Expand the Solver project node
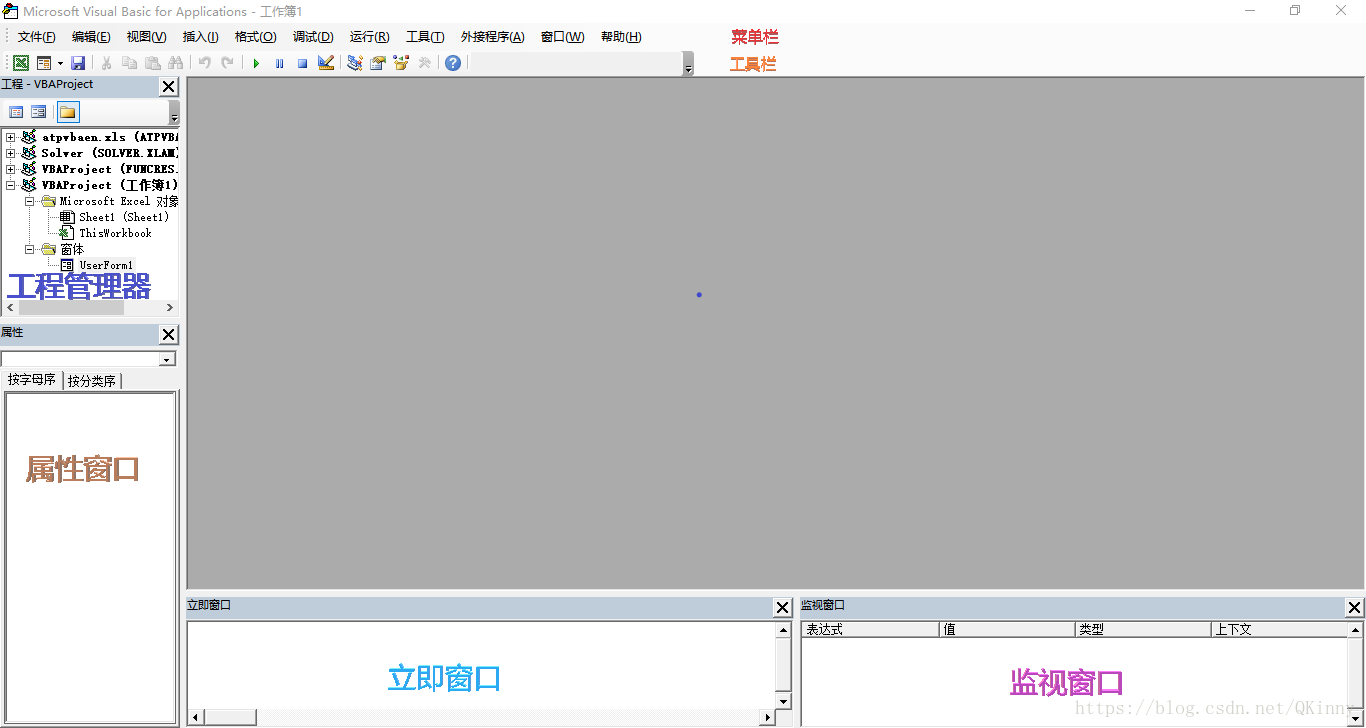Viewport: 1366px width, 728px height. point(11,153)
